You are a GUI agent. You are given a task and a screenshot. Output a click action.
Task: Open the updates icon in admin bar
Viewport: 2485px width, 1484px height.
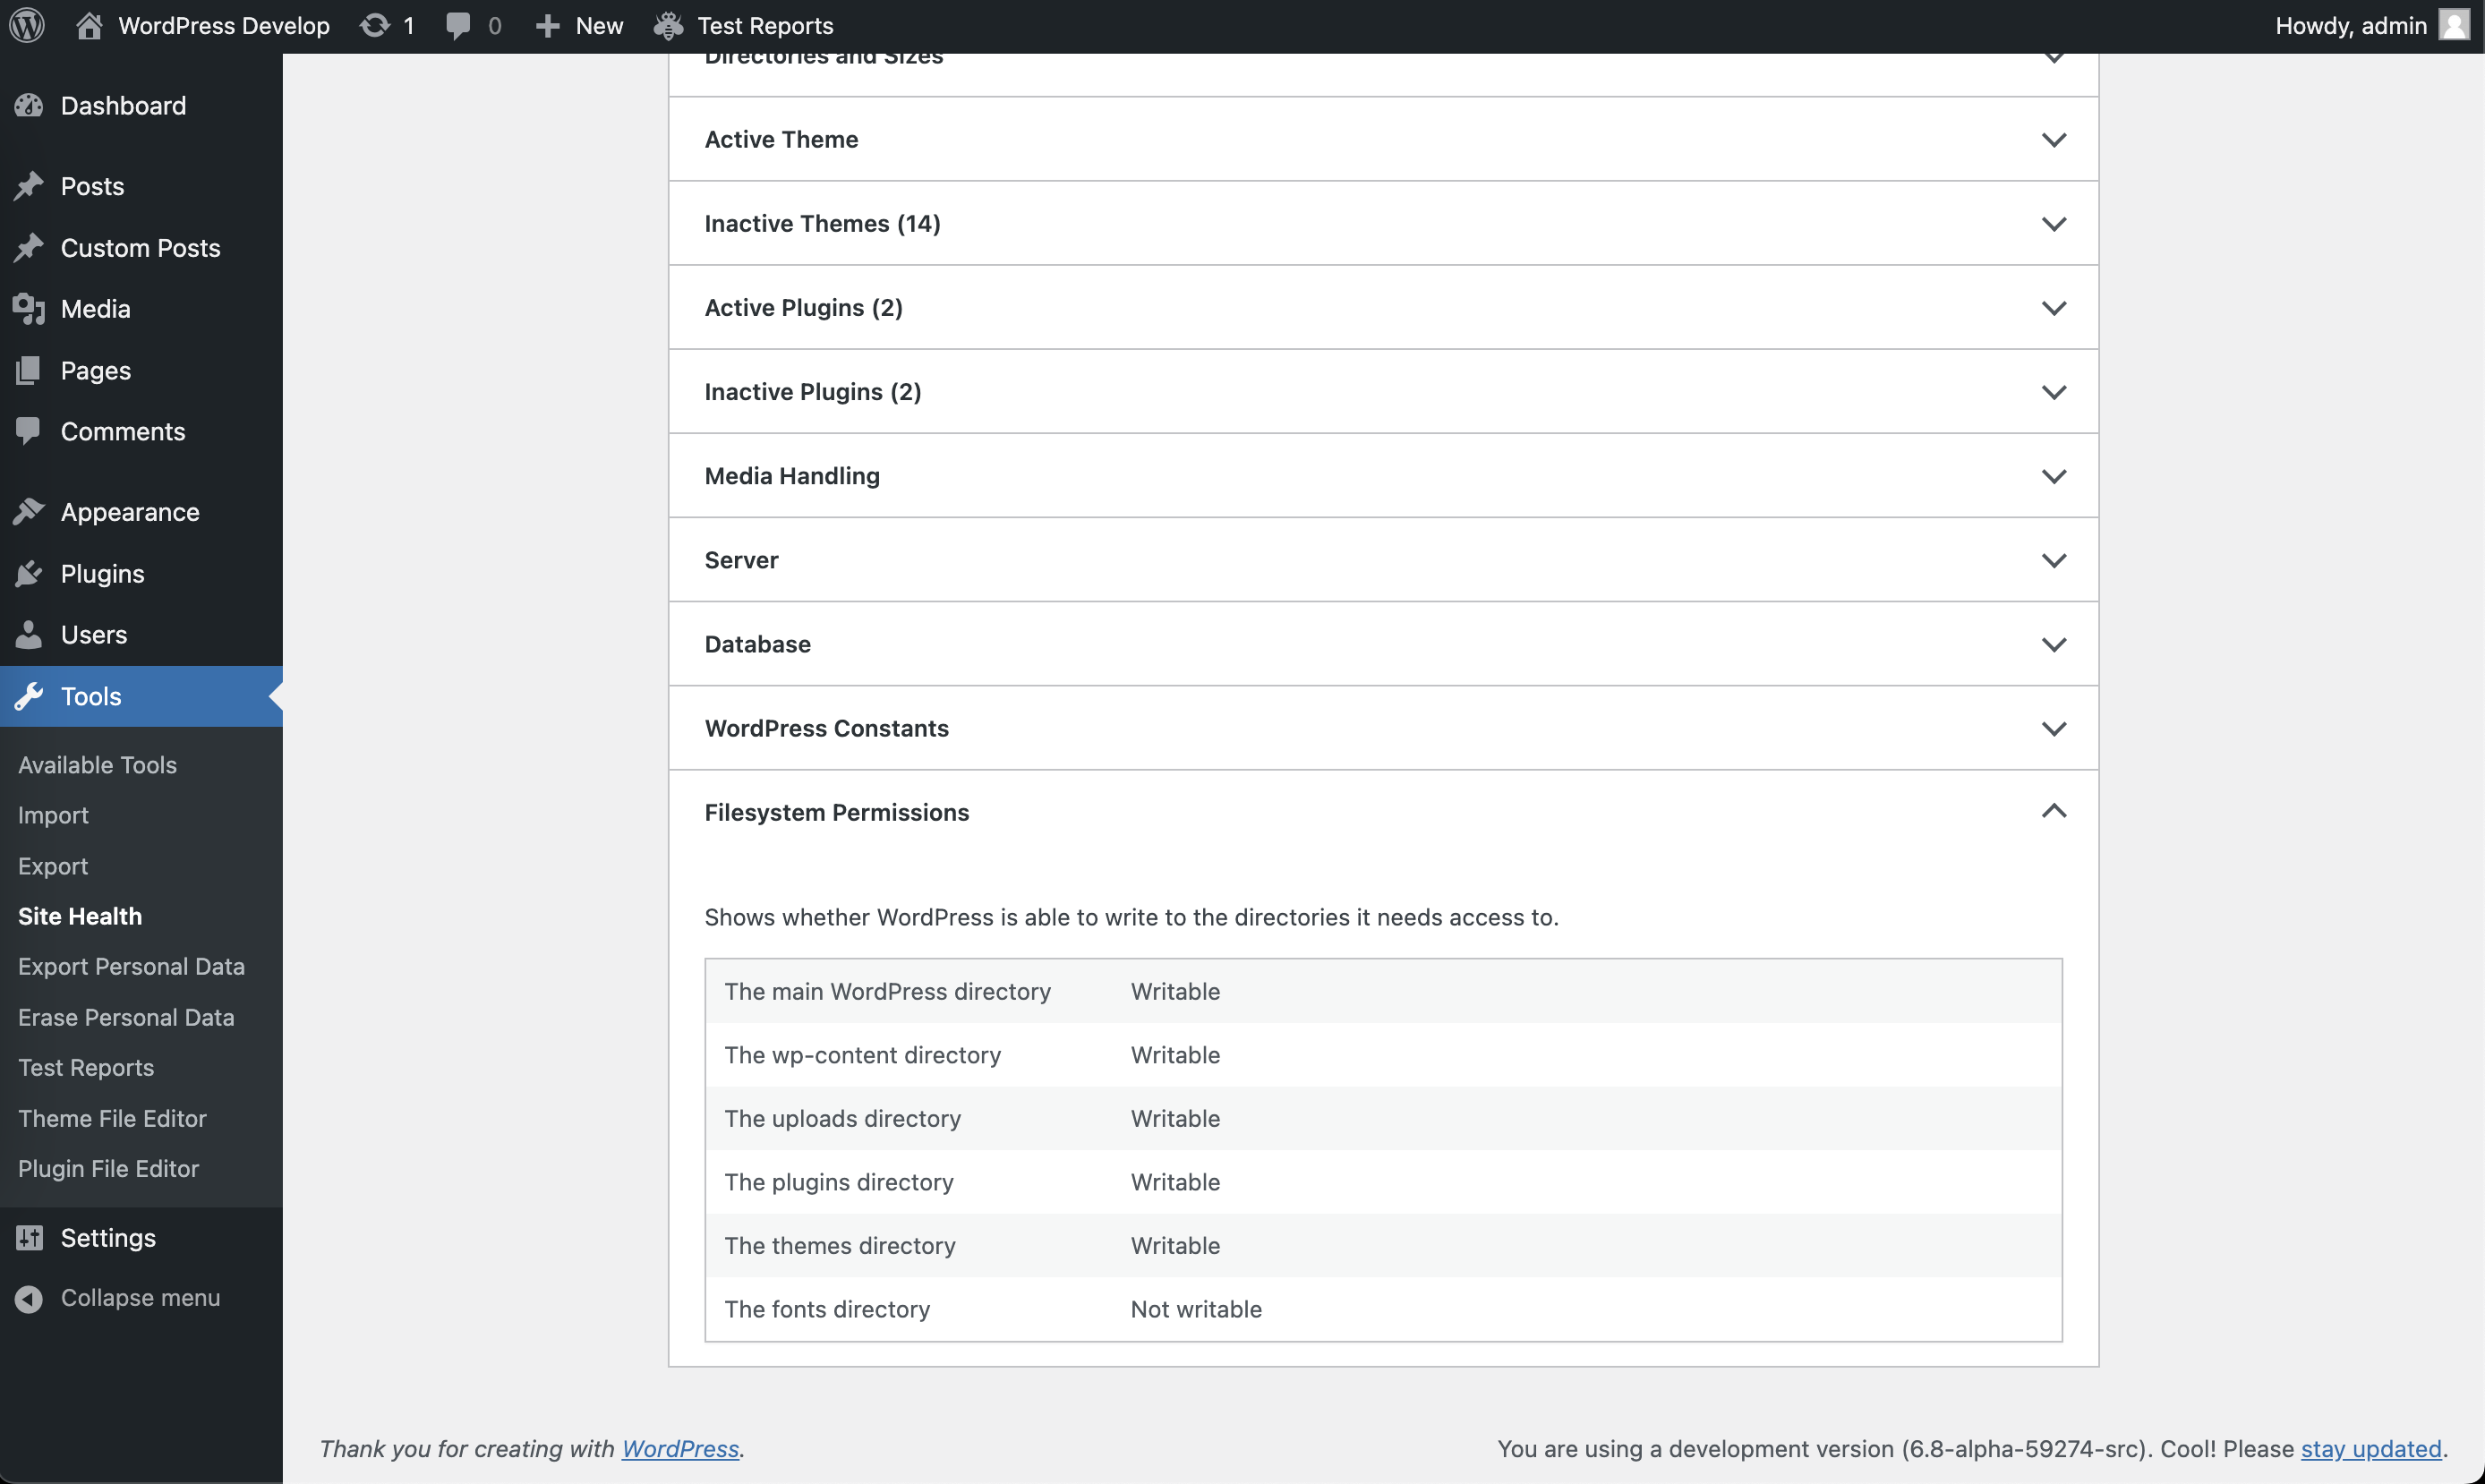[x=375, y=25]
